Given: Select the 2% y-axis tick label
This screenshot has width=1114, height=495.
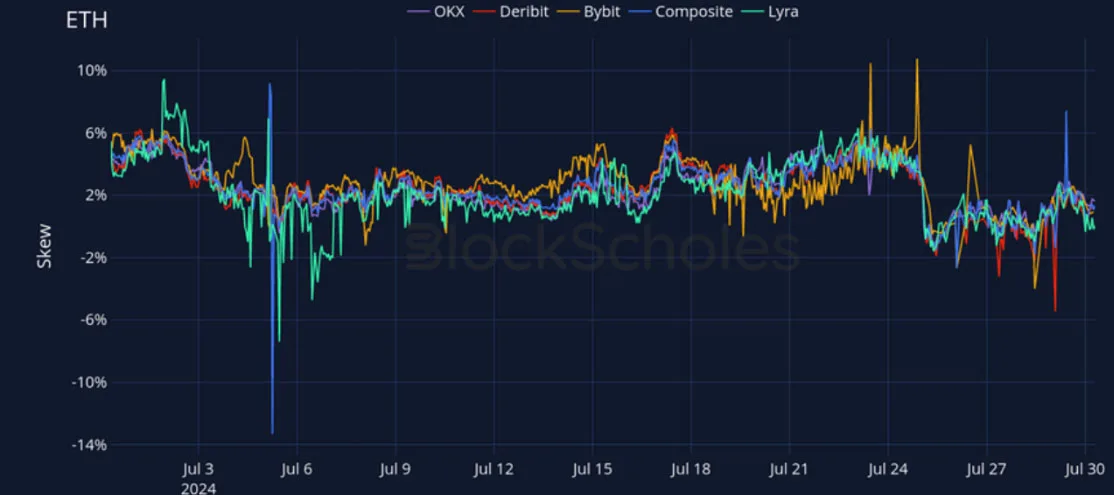Looking at the screenshot, I should (96, 195).
